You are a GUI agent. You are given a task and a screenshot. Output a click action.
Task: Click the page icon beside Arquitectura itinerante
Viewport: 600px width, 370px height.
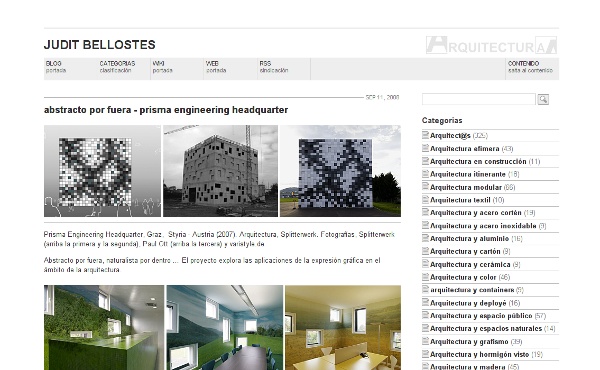[425, 174]
